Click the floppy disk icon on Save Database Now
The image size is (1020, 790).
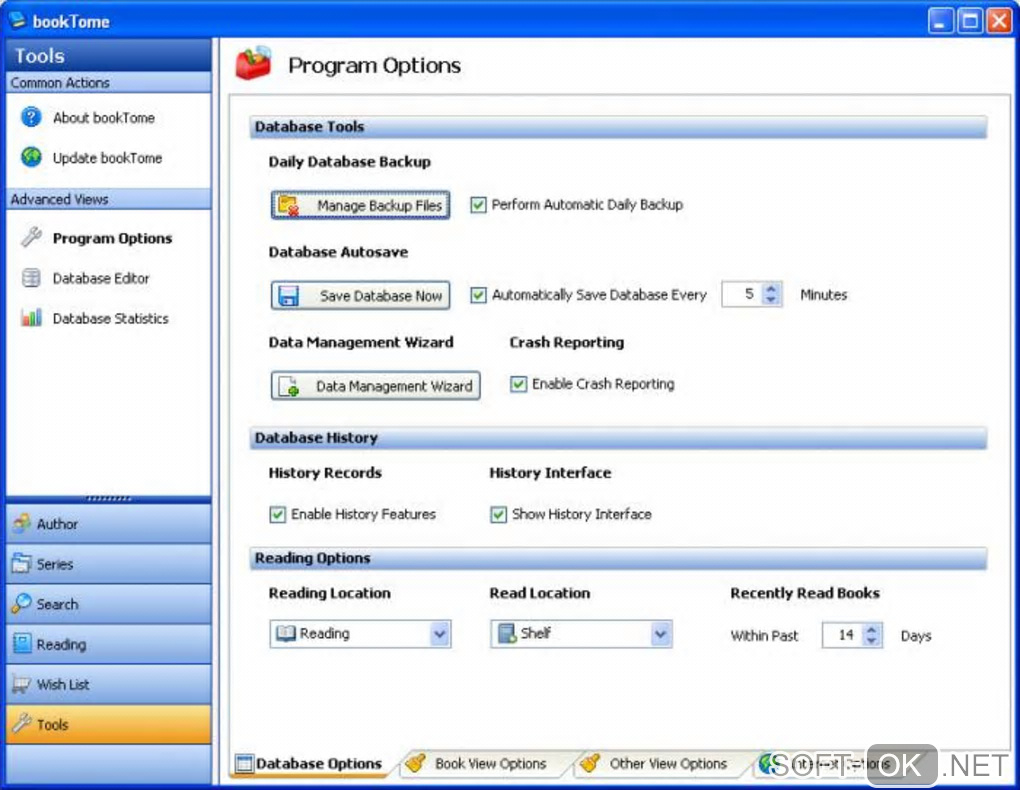tap(288, 295)
